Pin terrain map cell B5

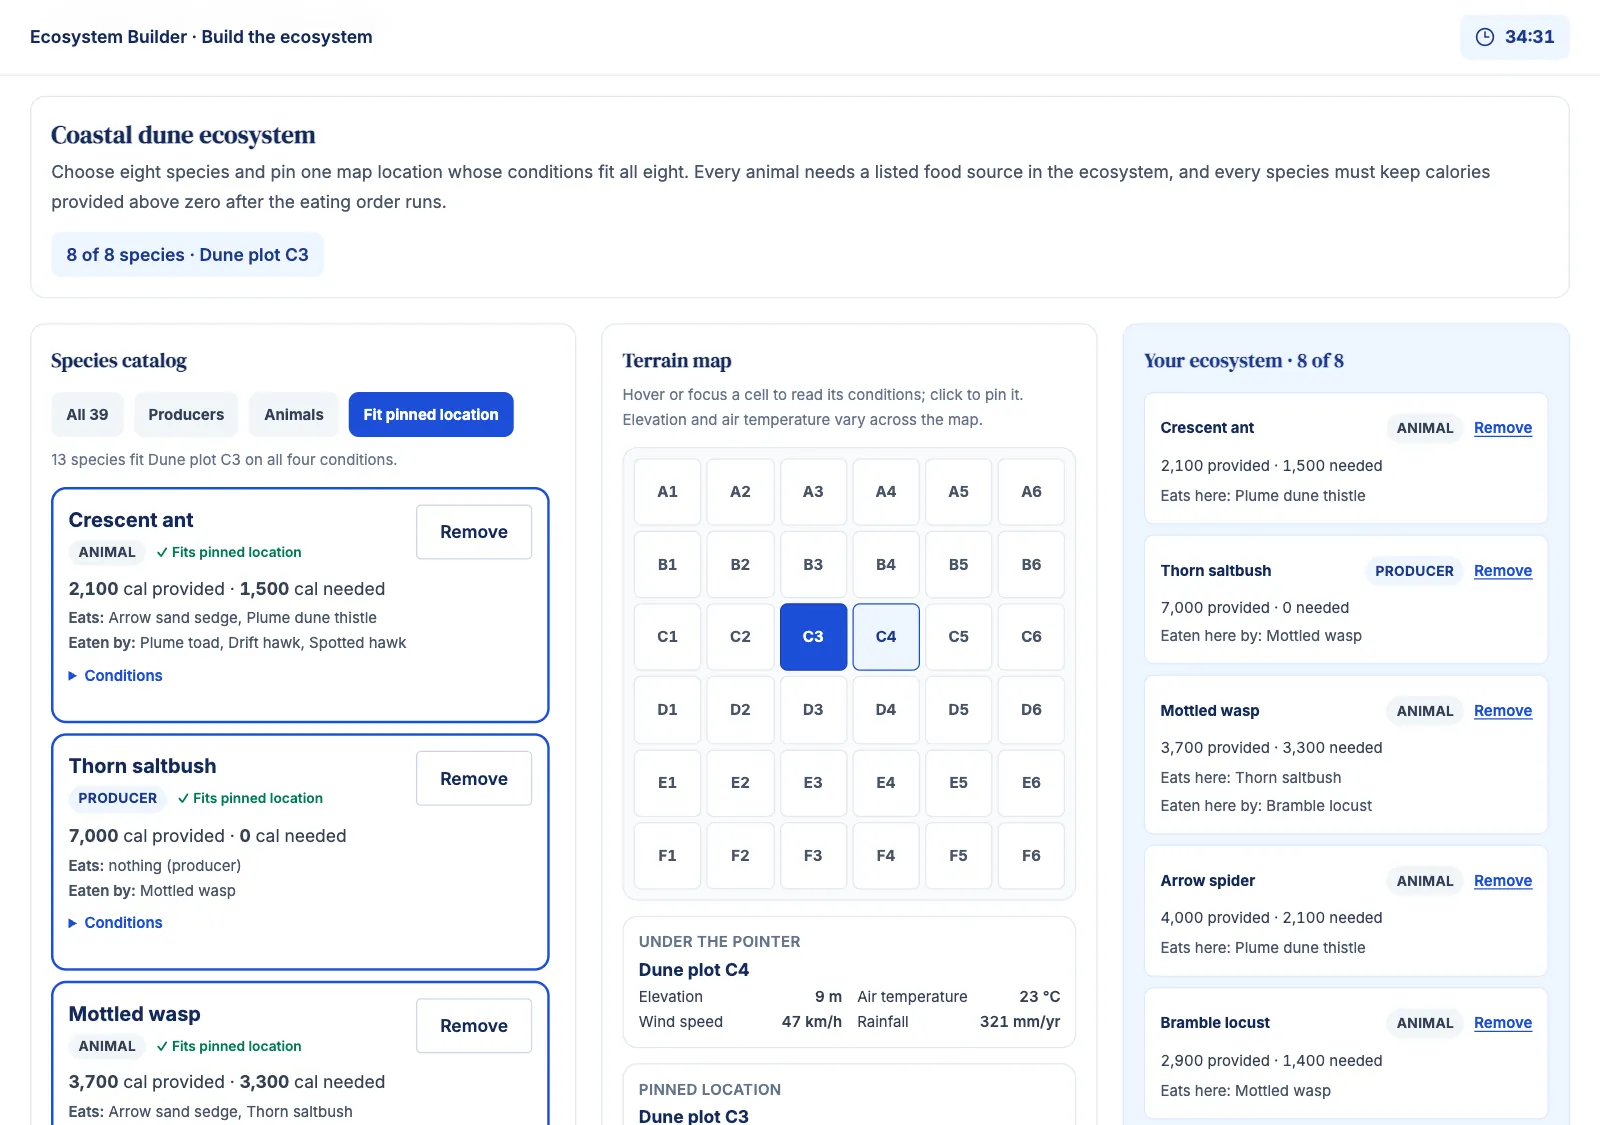(958, 565)
